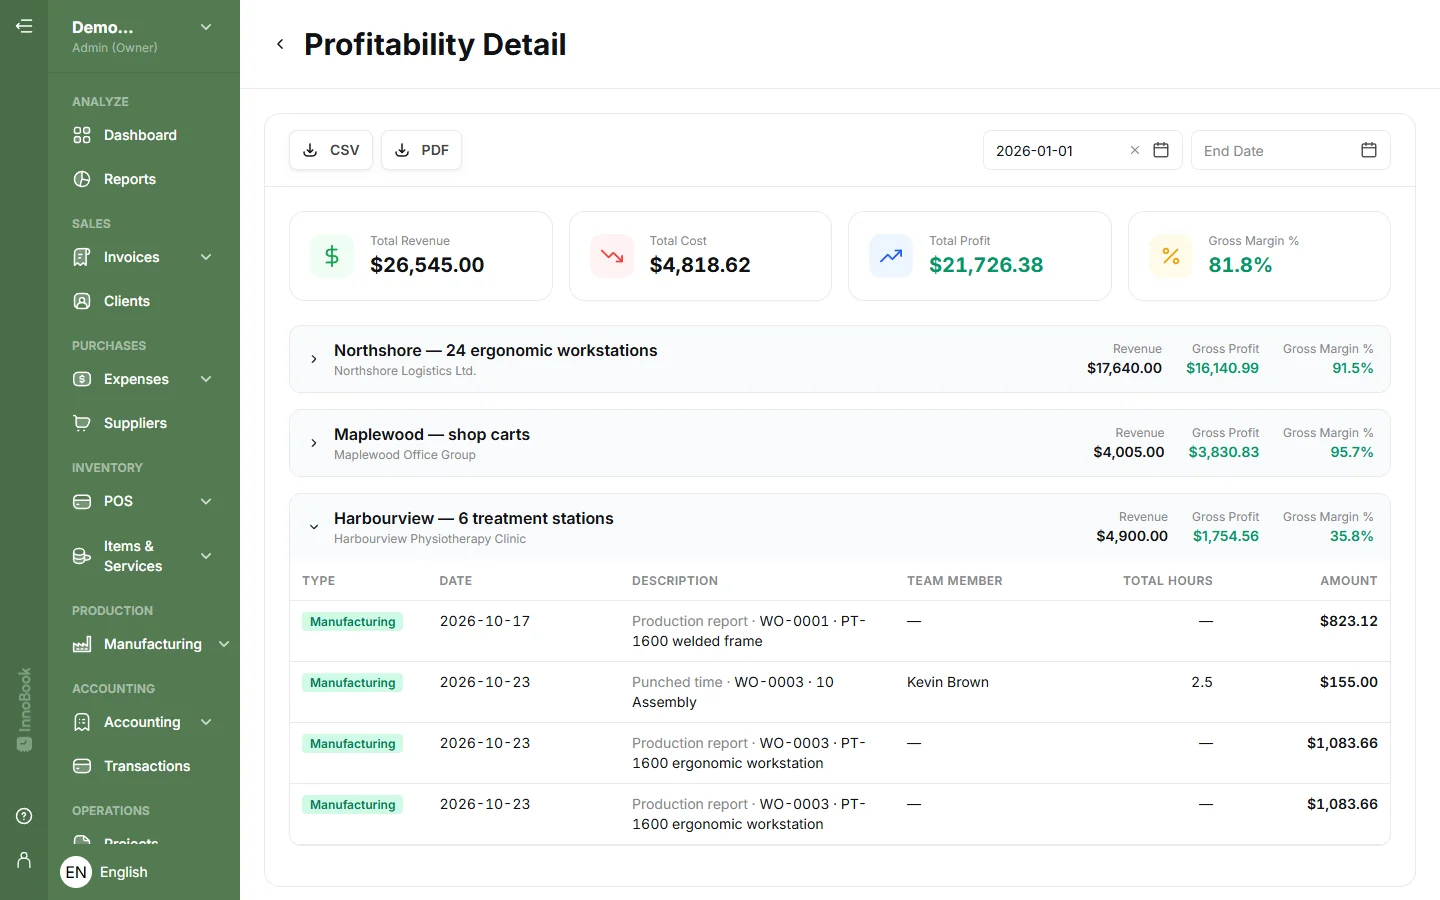Expand the Invoices submenu
Image resolution: width=1440 pixels, height=900 pixels.
pos(206,257)
